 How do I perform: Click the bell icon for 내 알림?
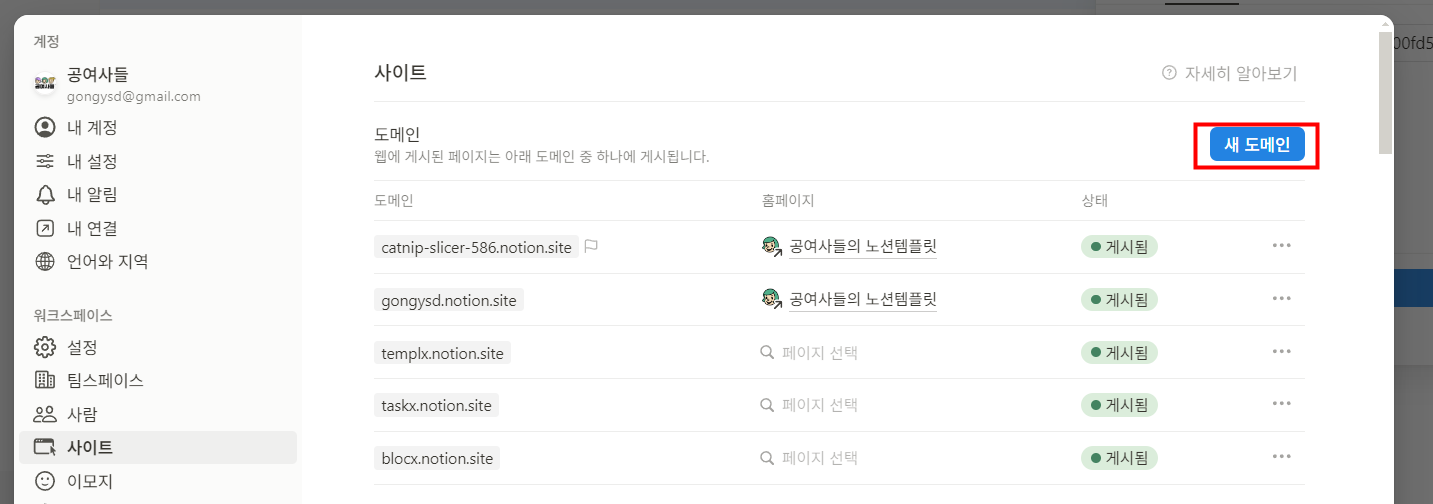coord(45,194)
